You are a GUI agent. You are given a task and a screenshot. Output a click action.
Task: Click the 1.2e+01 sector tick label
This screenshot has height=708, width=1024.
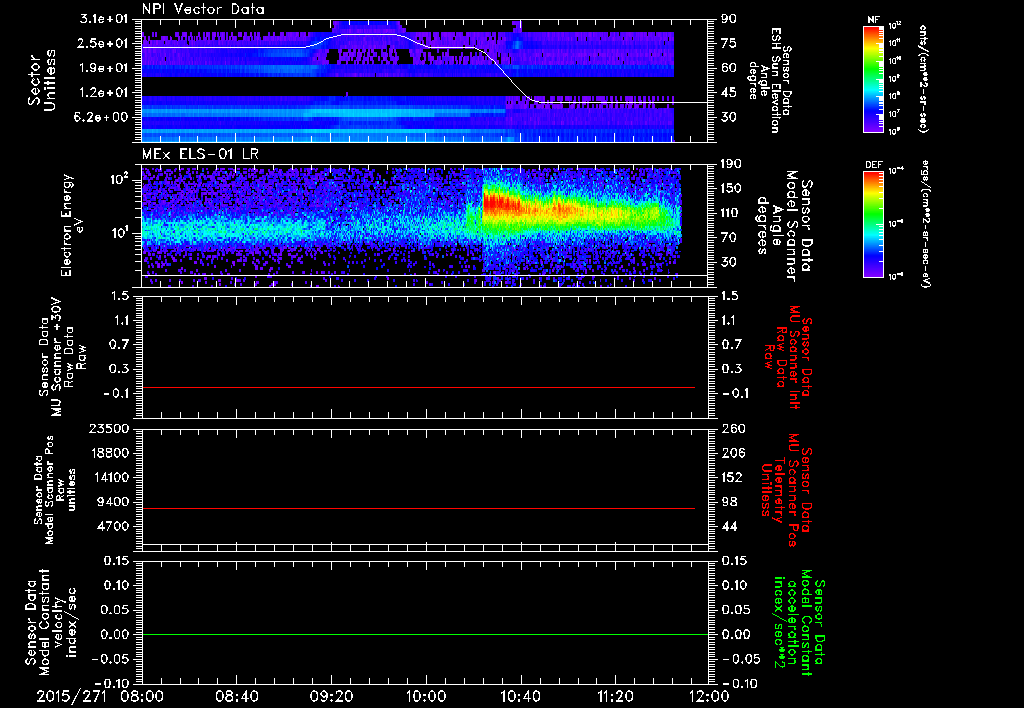(x=103, y=93)
